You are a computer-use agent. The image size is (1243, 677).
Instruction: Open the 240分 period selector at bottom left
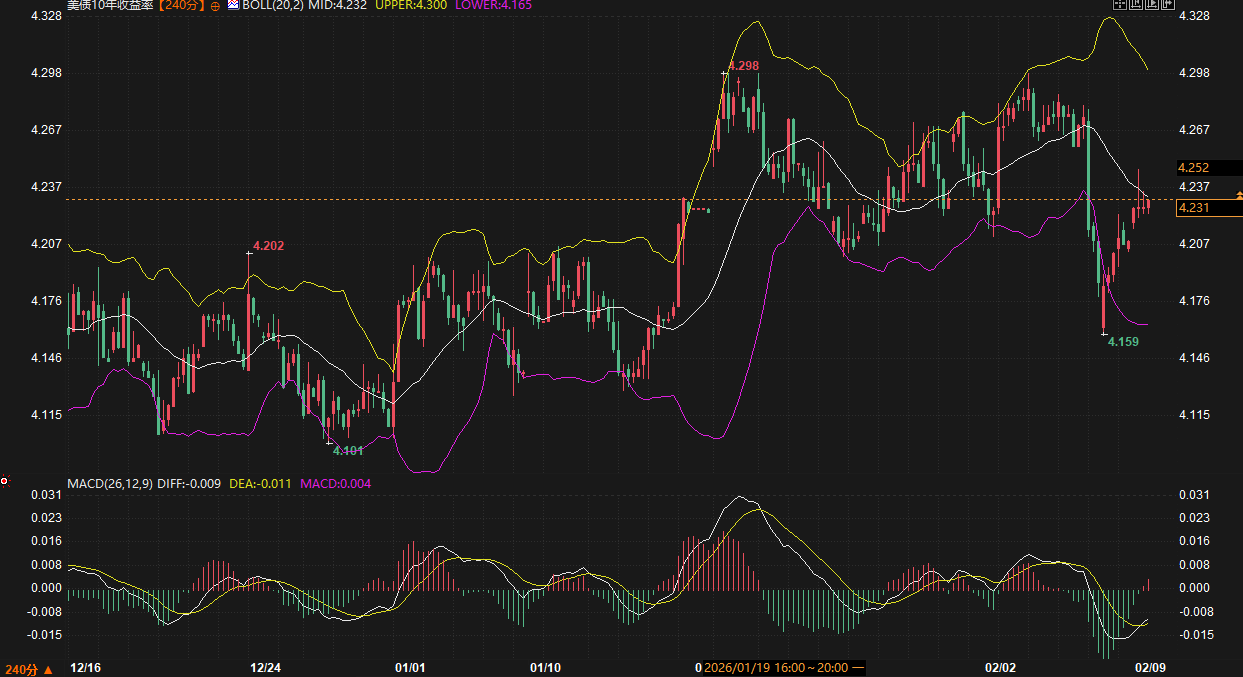coord(28,669)
